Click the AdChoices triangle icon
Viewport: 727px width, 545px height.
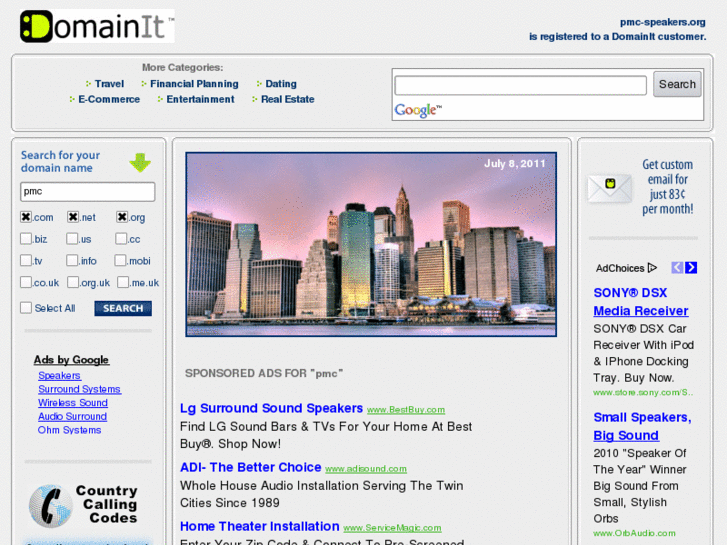point(652,268)
